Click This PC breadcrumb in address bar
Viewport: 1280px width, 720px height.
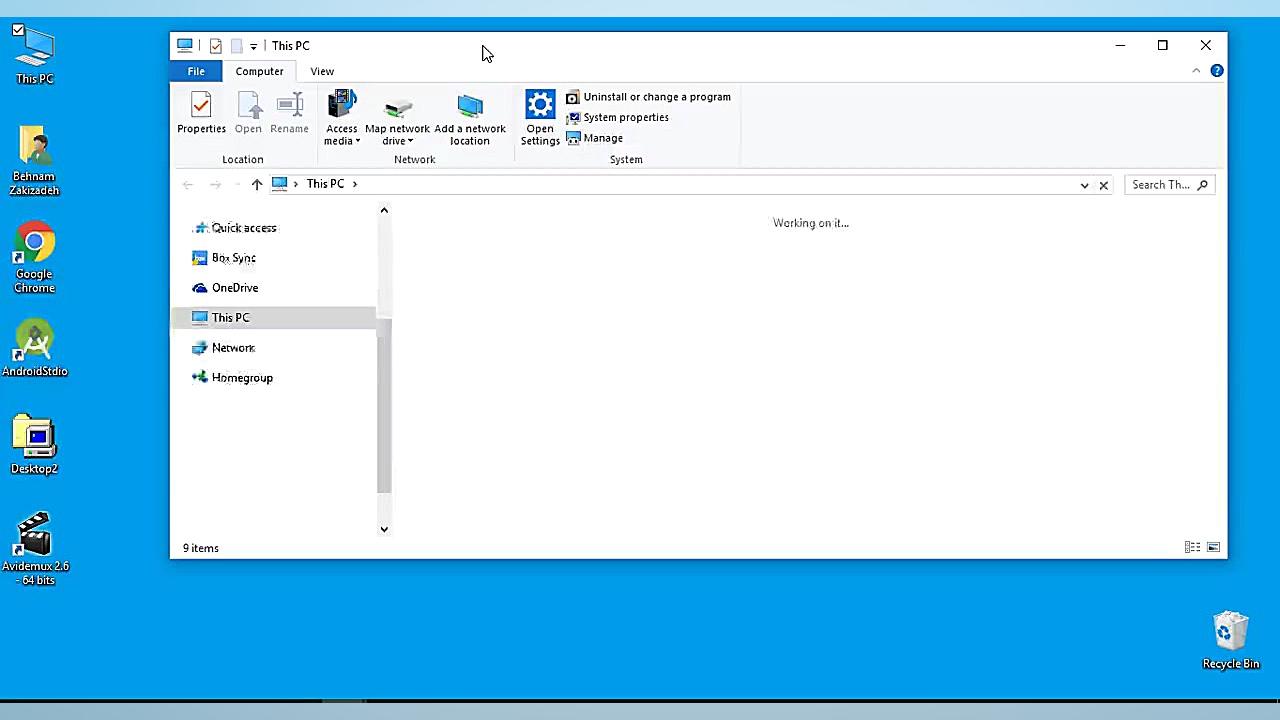click(325, 184)
